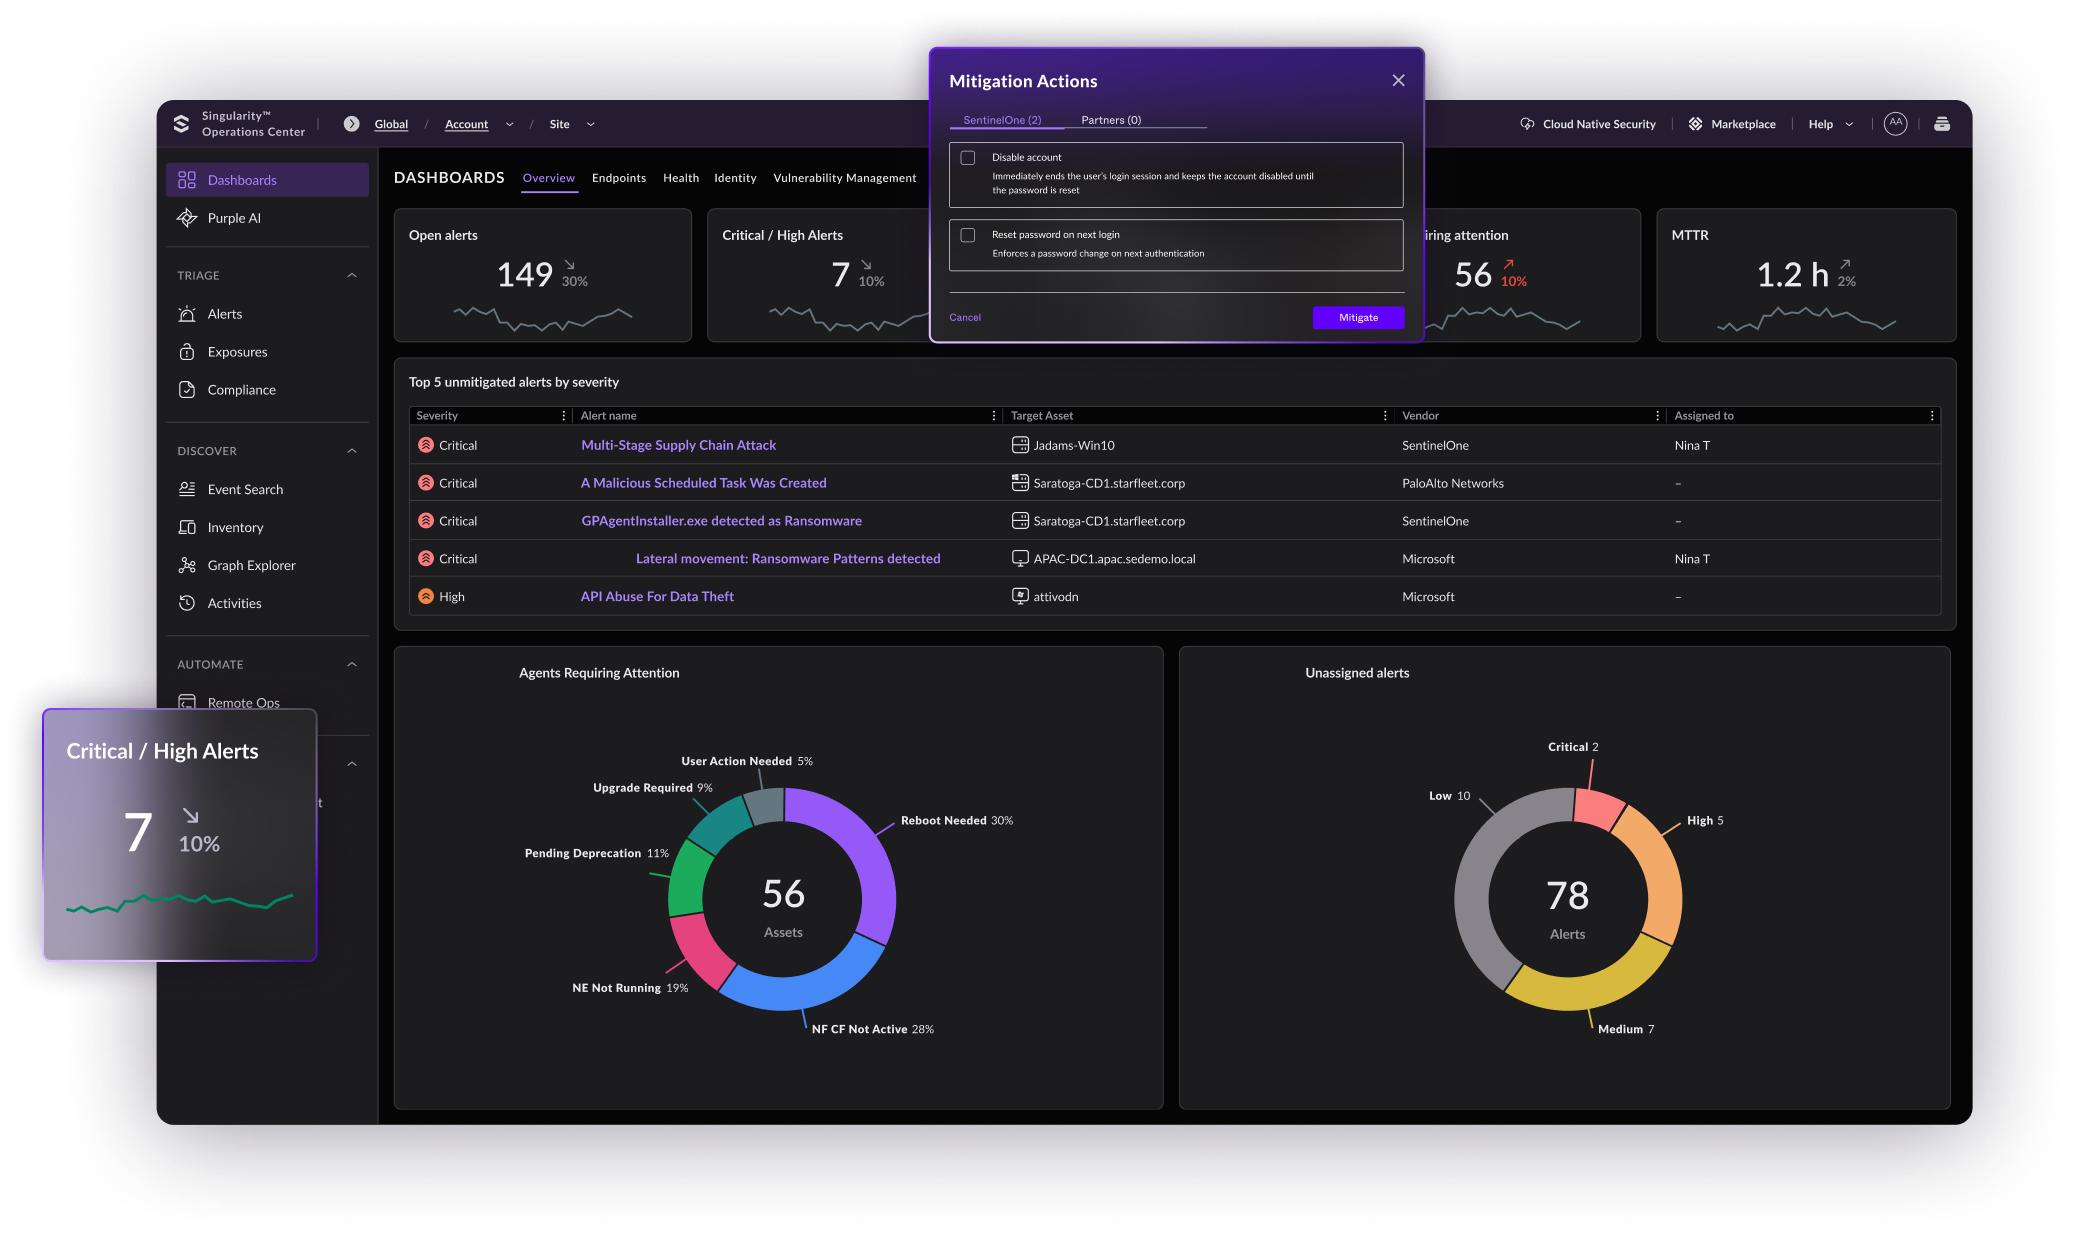The width and height of the screenshot is (2081, 1242).
Task: Collapse the Triage sidebar section
Action: (x=352, y=275)
